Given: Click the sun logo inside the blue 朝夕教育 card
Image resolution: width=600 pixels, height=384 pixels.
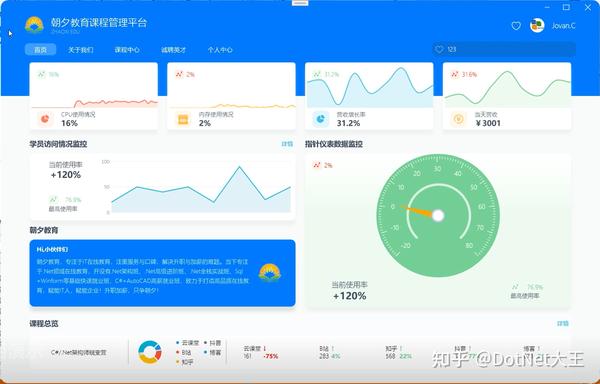Looking at the screenshot, I should (269, 273).
